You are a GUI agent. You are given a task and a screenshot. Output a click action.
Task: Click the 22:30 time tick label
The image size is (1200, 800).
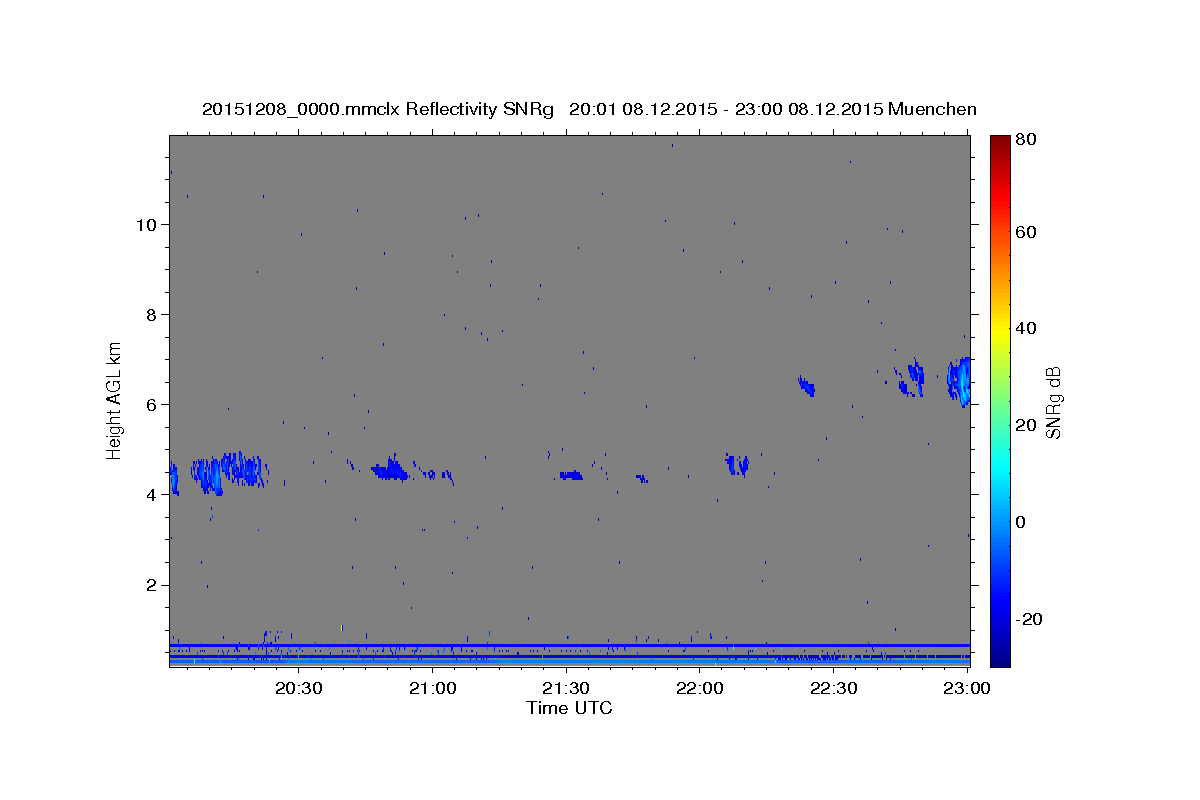(x=833, y=688)
